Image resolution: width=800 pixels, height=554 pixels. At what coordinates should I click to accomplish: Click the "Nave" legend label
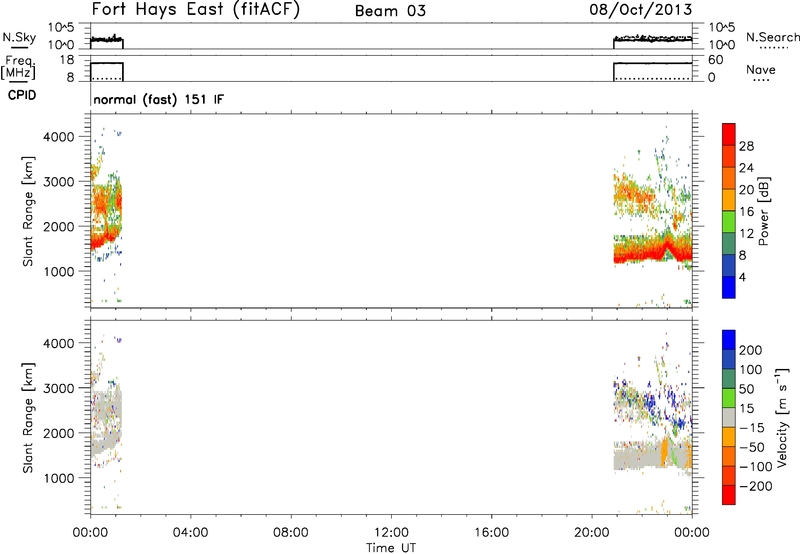coord(761,70)
